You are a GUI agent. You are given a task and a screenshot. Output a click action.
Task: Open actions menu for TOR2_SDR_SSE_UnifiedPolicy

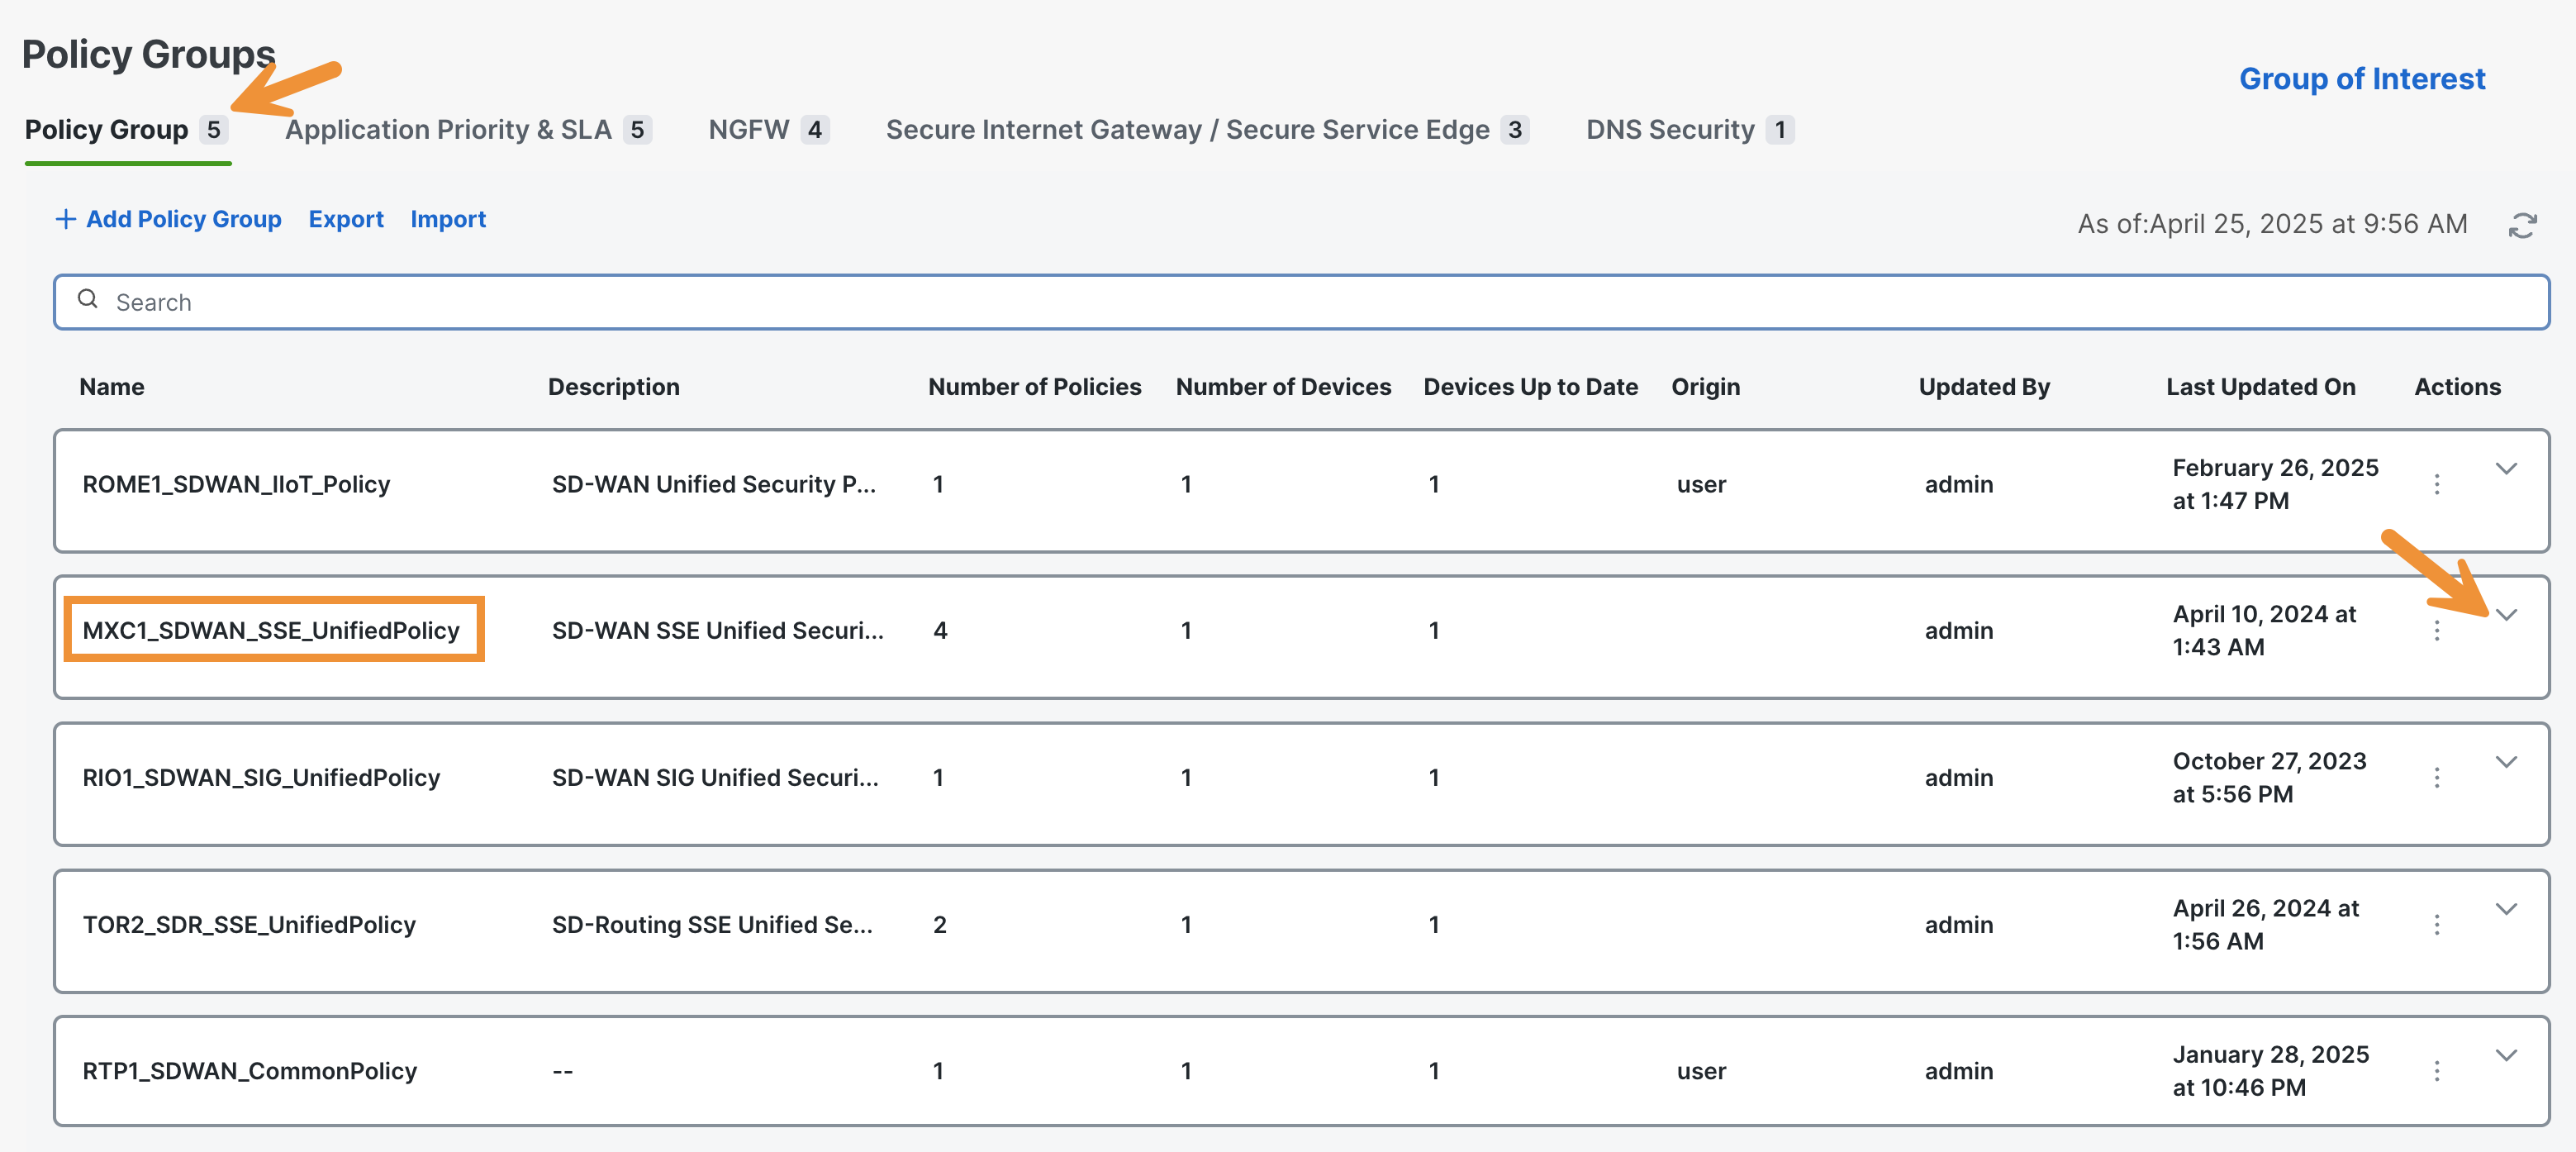coord(2437,924)
